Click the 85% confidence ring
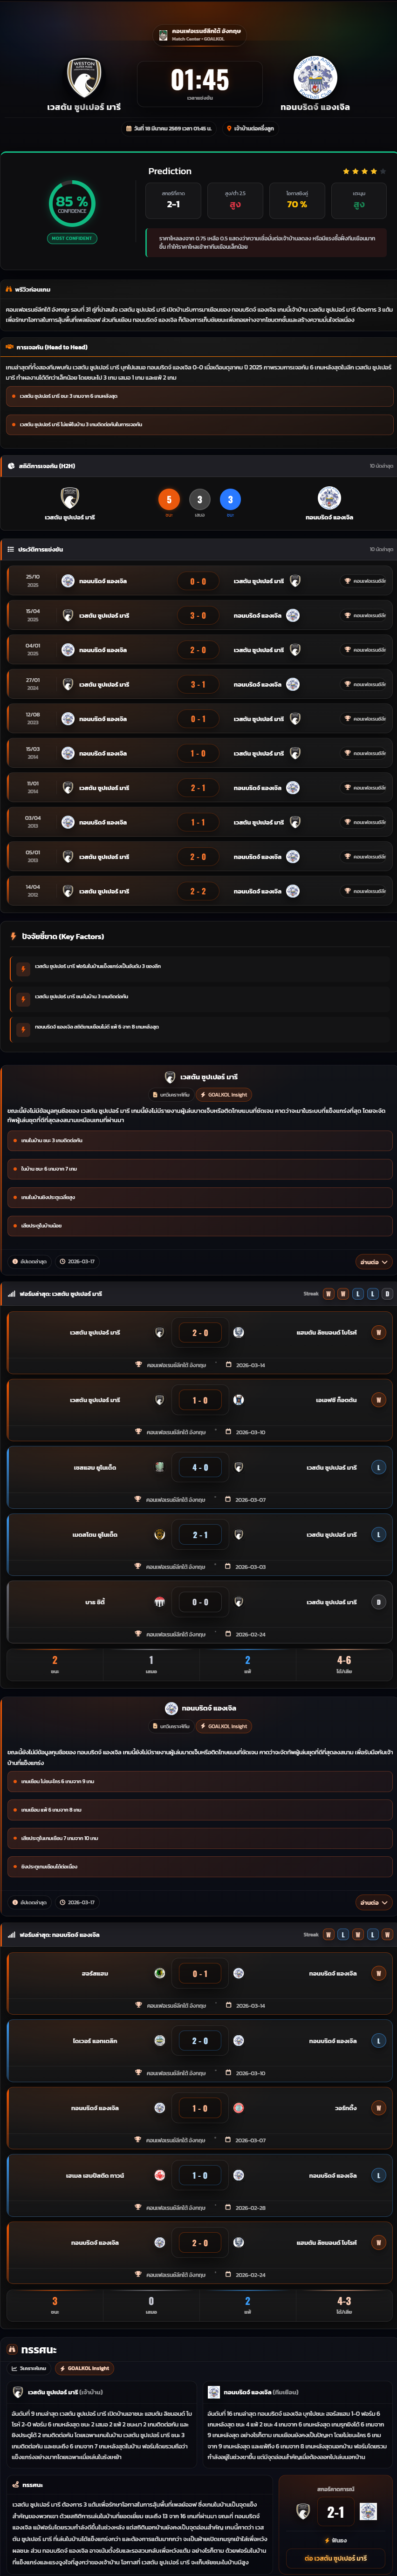The width and height of the screenshot is (397, 2576). click(72, 203)
